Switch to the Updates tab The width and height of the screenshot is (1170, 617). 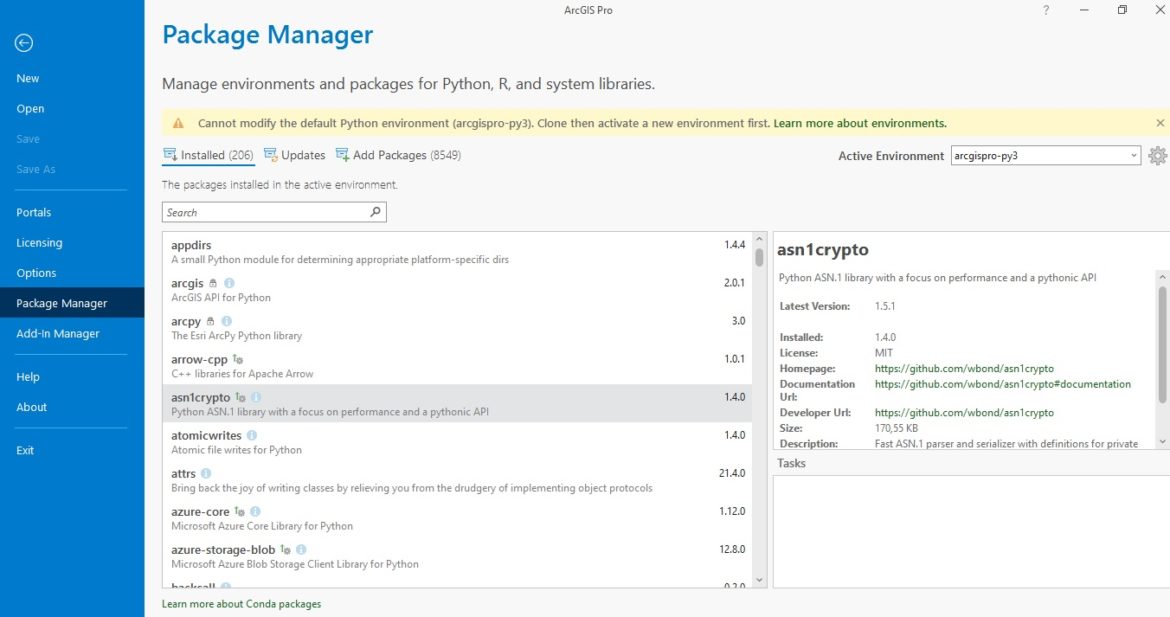(x=295, y=155)
